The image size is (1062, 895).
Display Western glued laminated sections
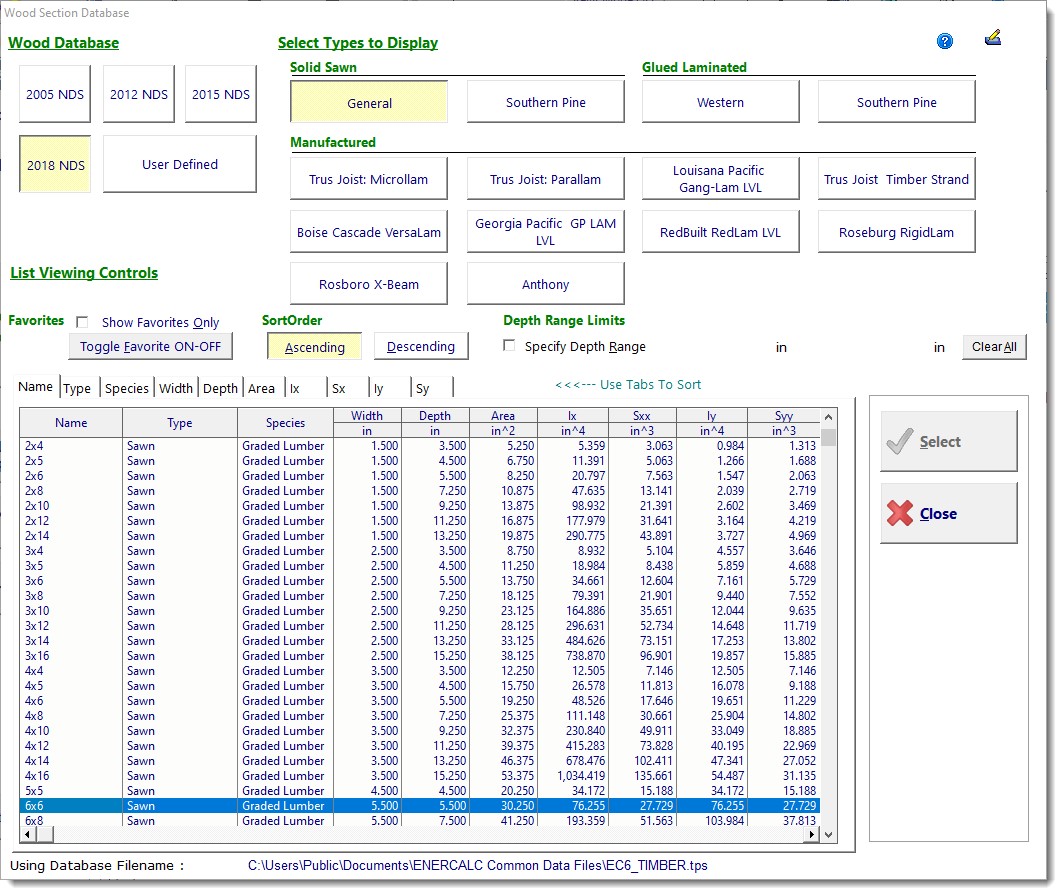720,101
